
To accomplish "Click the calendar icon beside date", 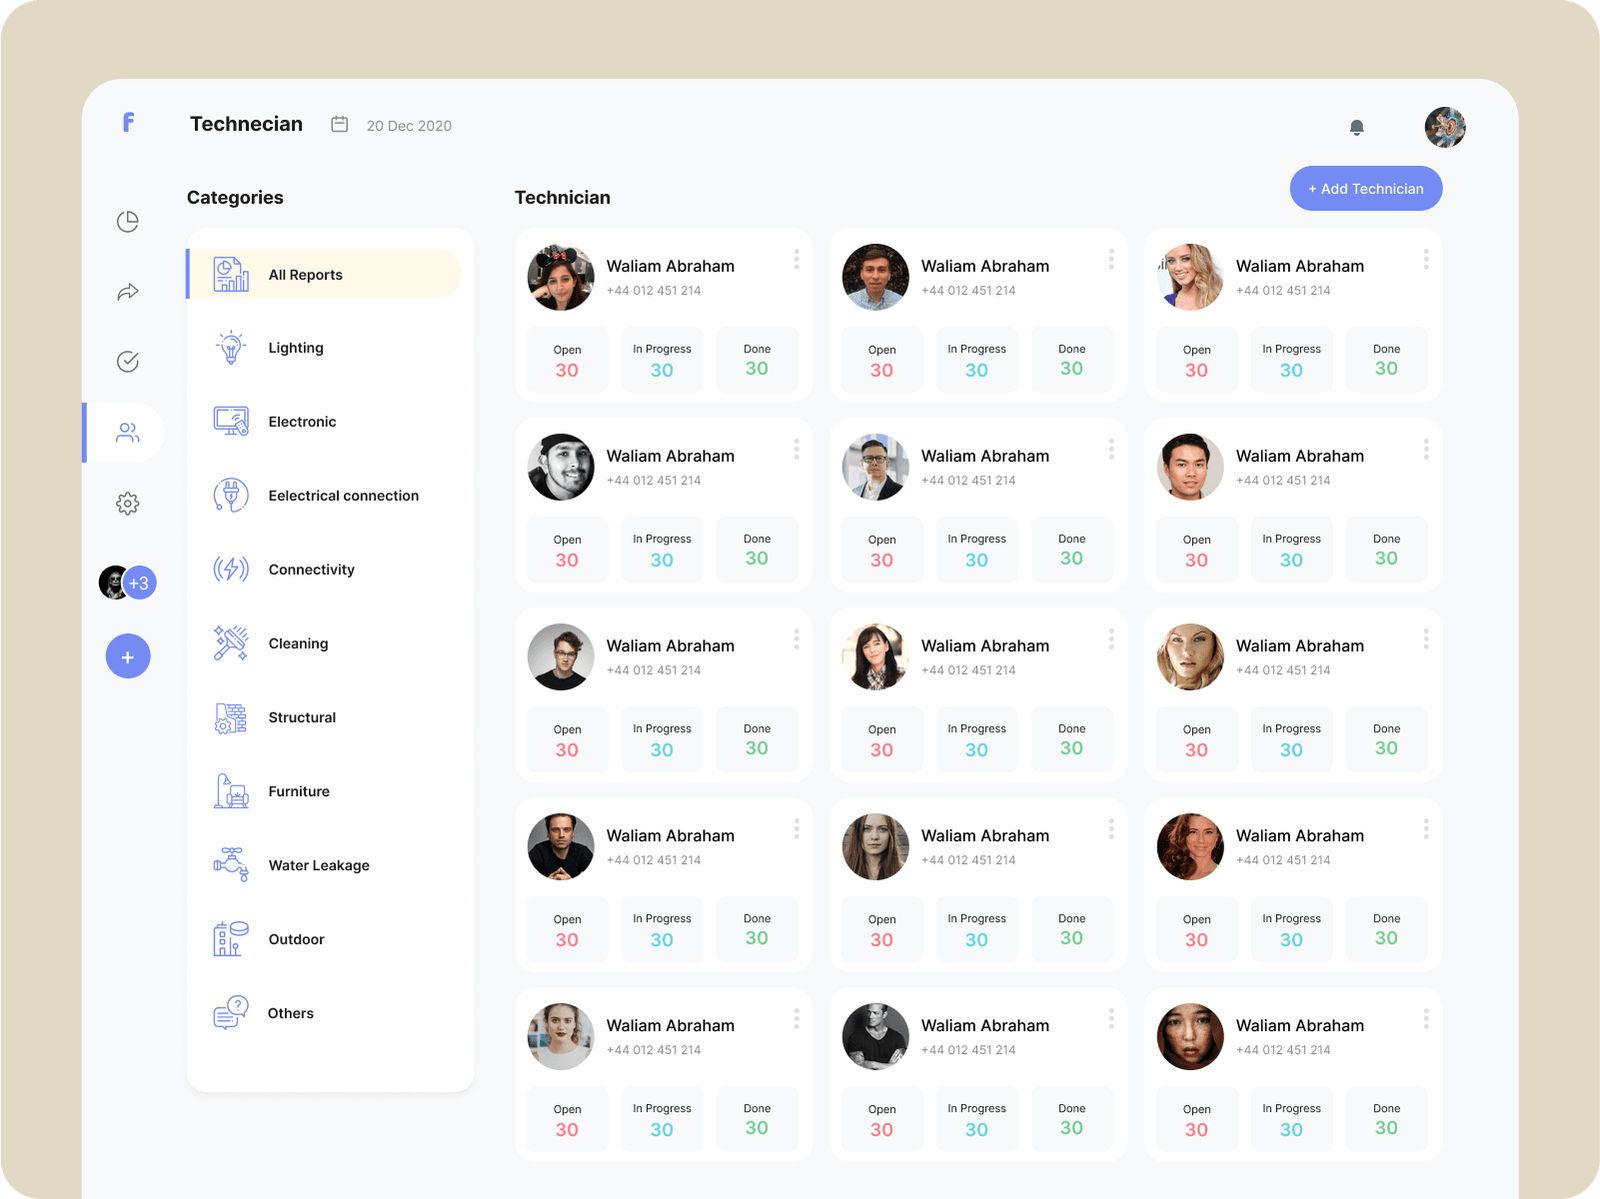I will click(x=340, y=125).
